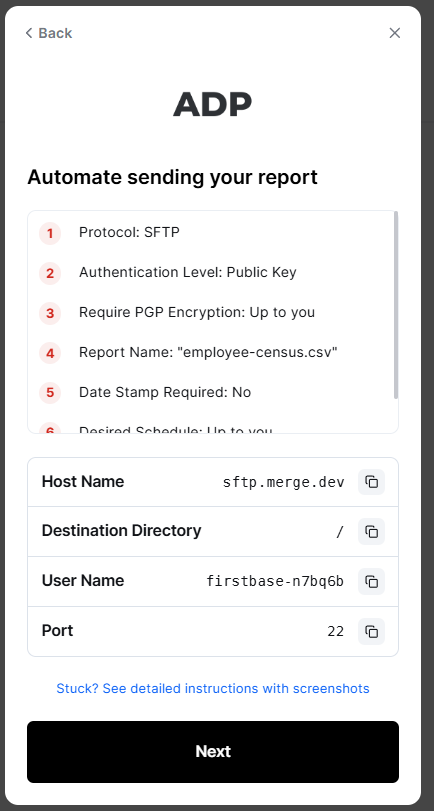Click the User Name label
This screenshot has height=811, width=434.
point(83,581)
